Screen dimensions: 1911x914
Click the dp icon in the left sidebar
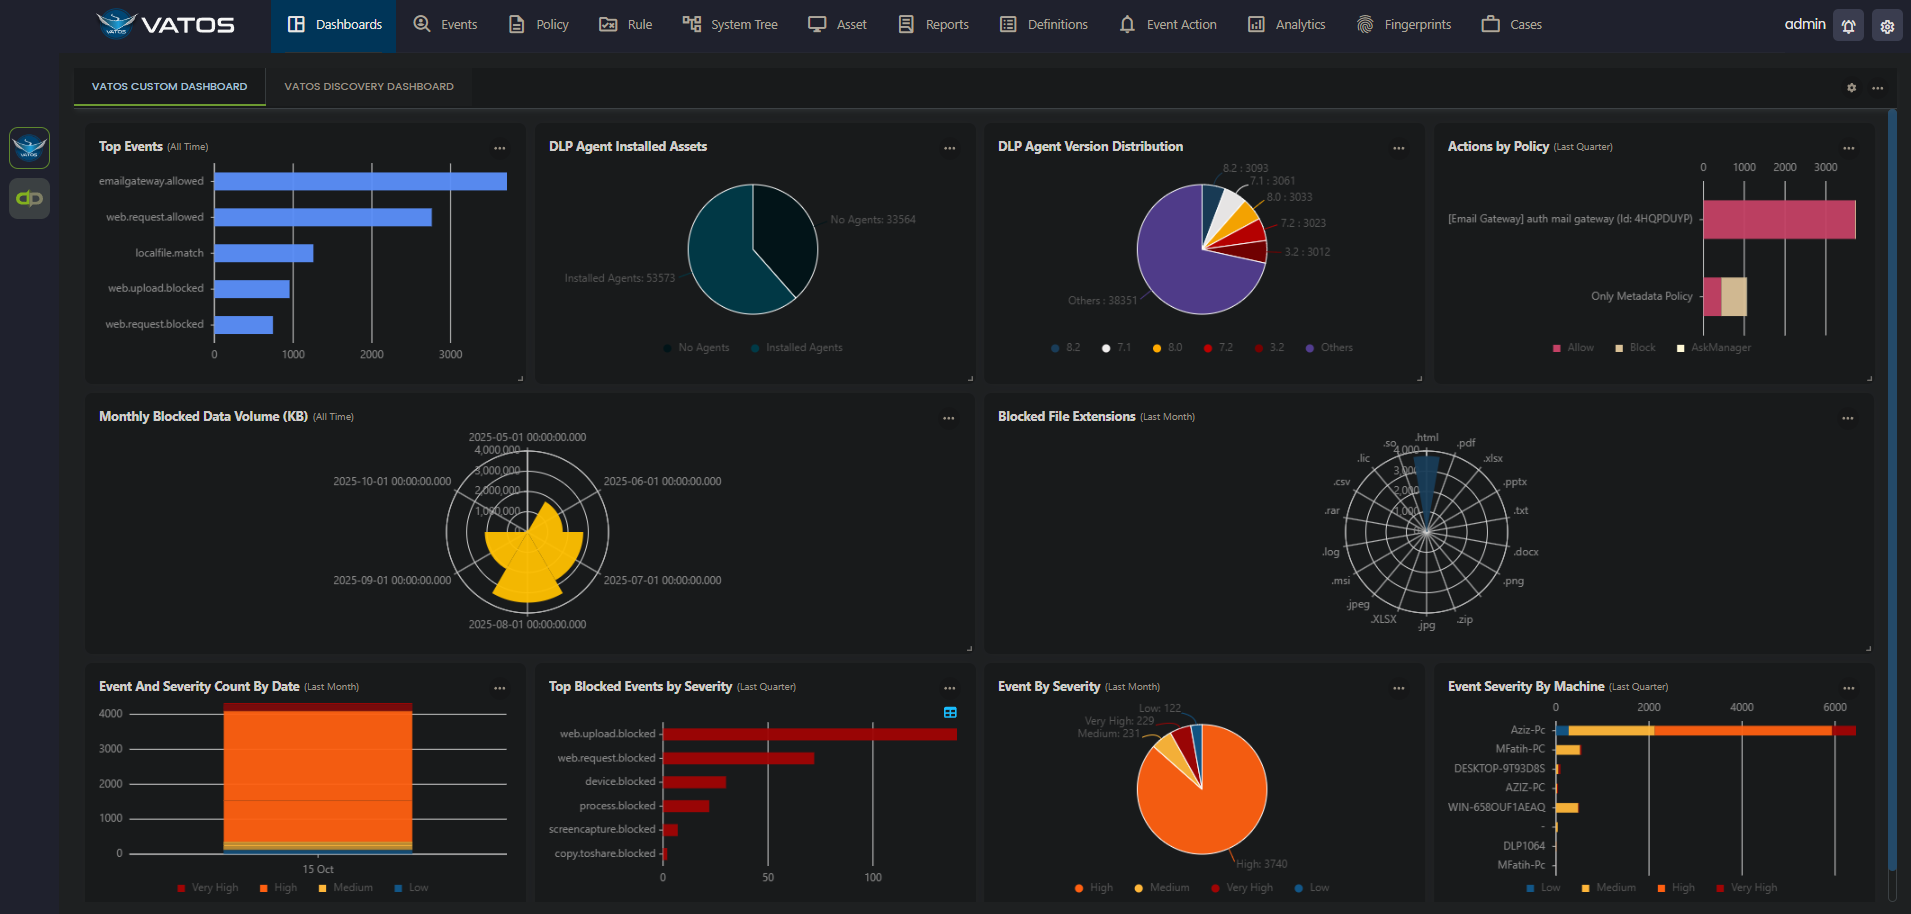coord(29,198)
